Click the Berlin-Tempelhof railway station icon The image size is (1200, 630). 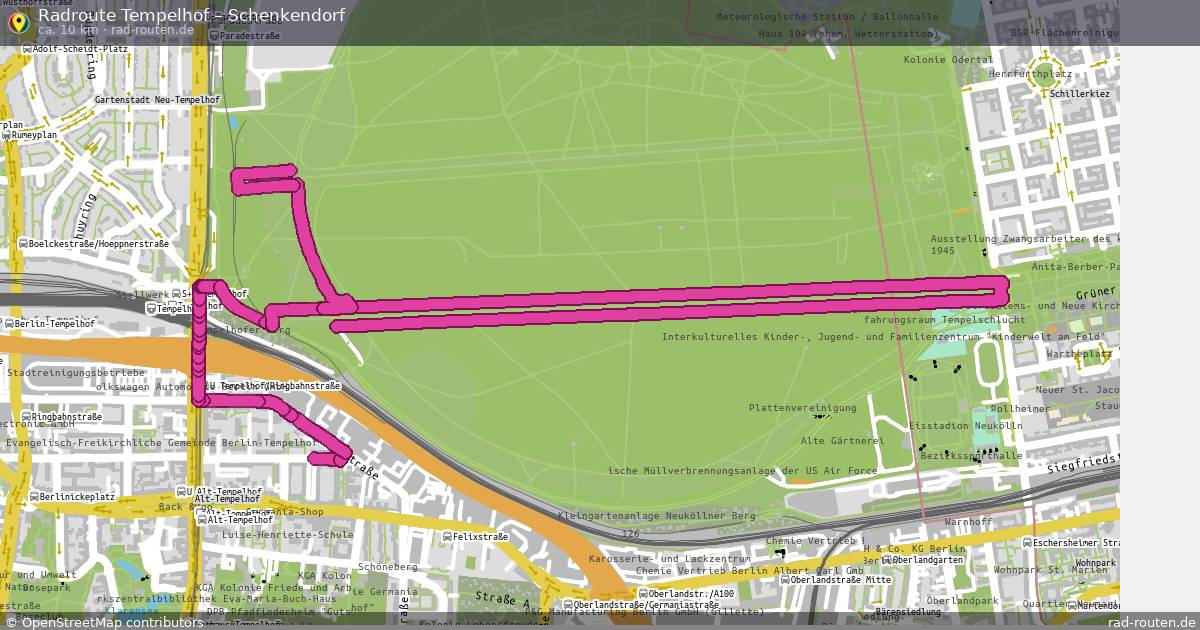point(9,324)
